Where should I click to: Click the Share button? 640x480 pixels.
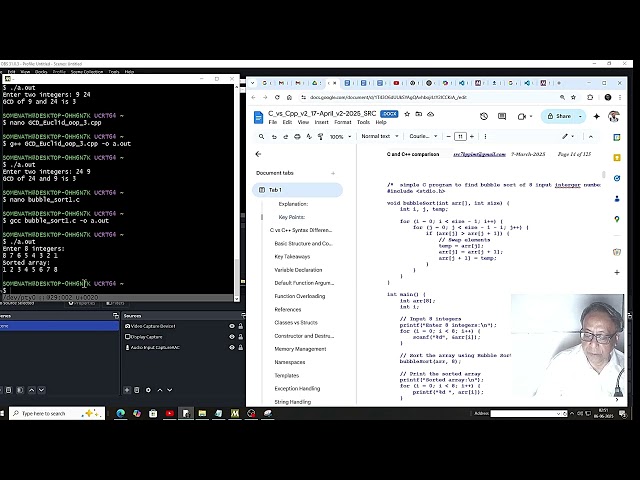(560, 116)
